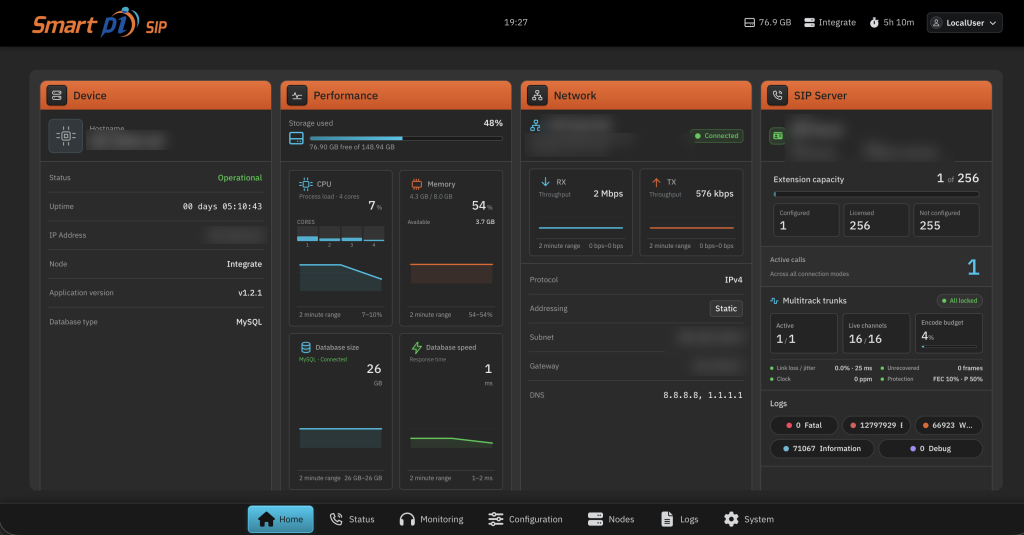Click the 0 Debug log pill
Screen dimensions: 1024x535
(931, 449)
